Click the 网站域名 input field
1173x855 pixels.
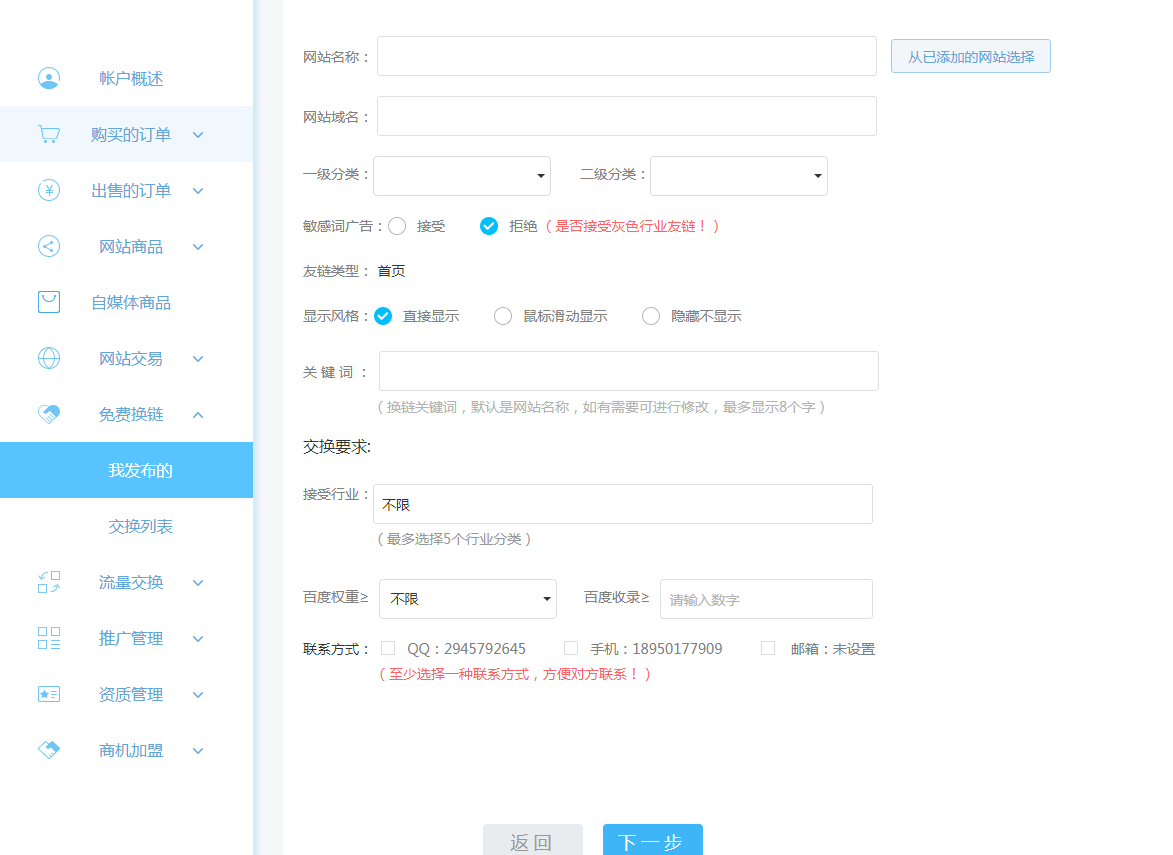tap(626, 116)
